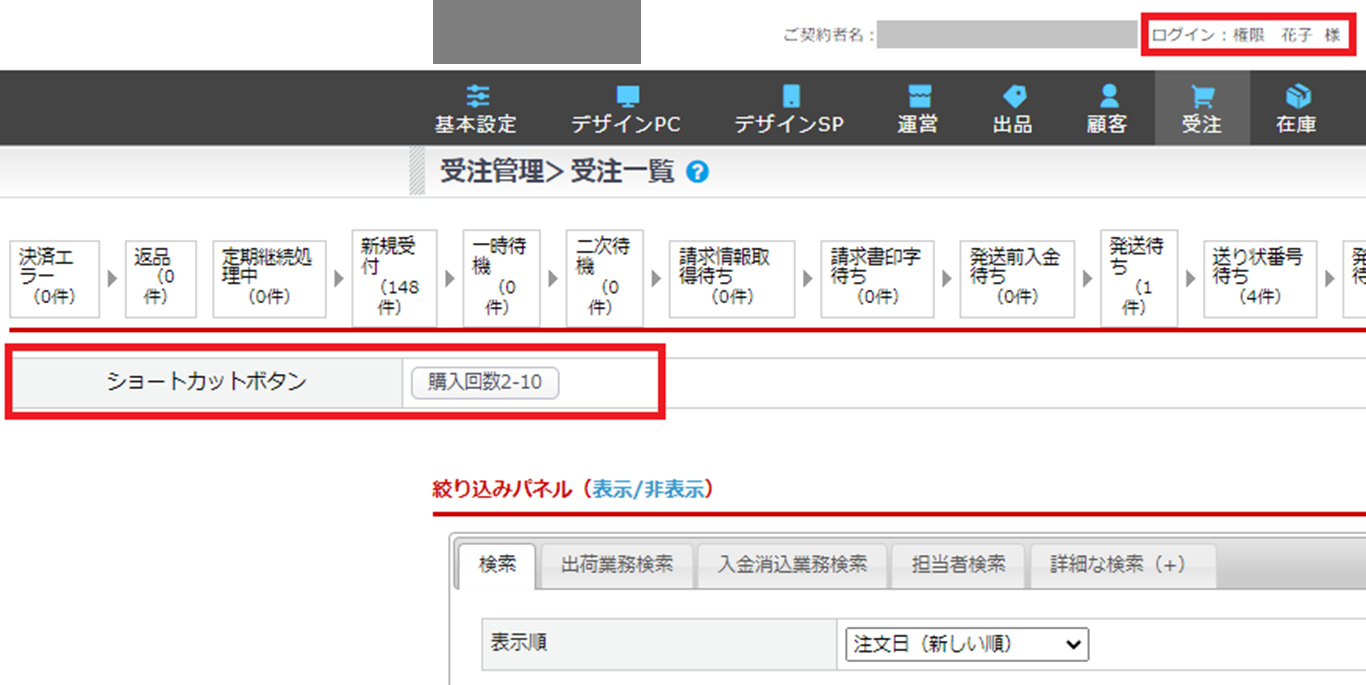The width and height of the screenshot is (1366, 685).
Task: Click the ログイン:権限 花子 様 text
Action: coord(1245,35)
